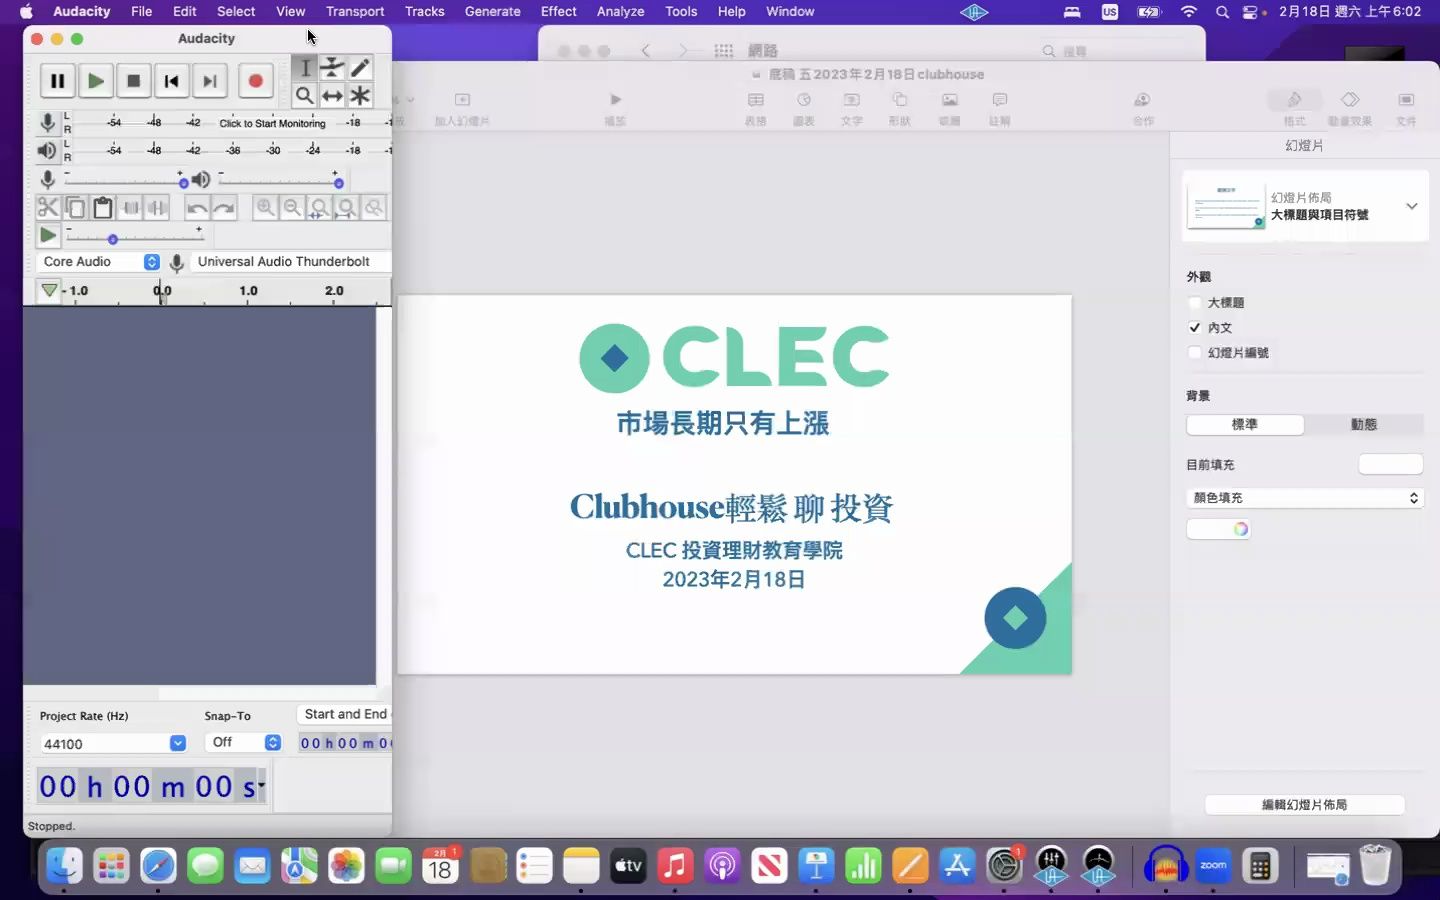This screenshot has width=1440, height=900.
Task: Click to Start Monitoring on record meter
Action: click(x=272, y=123)
